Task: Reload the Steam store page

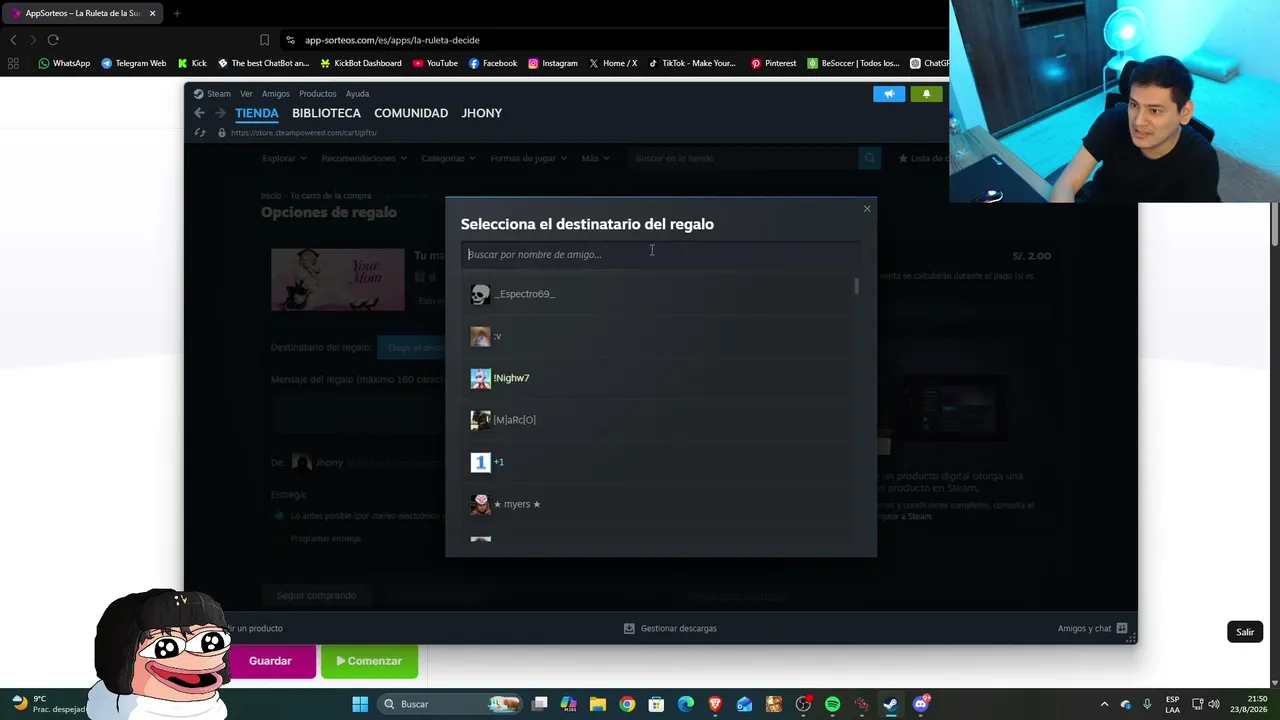Action: tap(199, 132)
